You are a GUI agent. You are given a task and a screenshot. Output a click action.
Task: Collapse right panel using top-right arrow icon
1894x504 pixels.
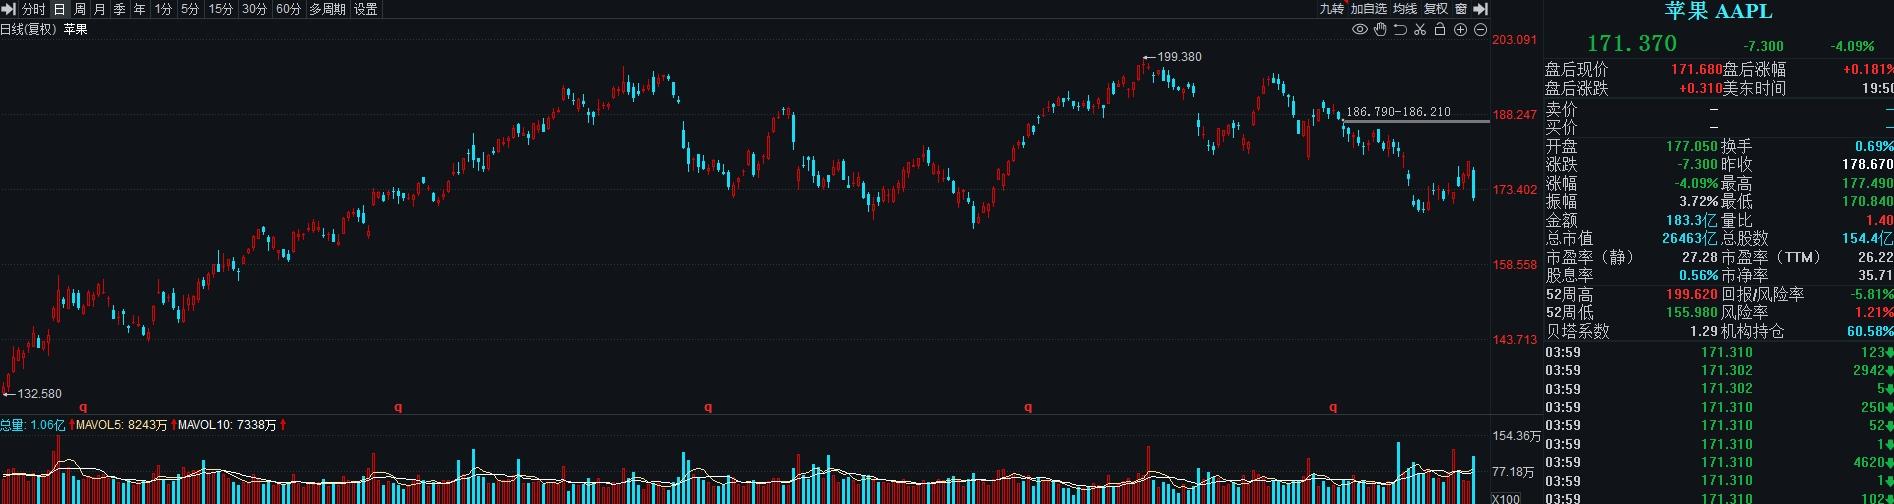(x=1481, y=9)
